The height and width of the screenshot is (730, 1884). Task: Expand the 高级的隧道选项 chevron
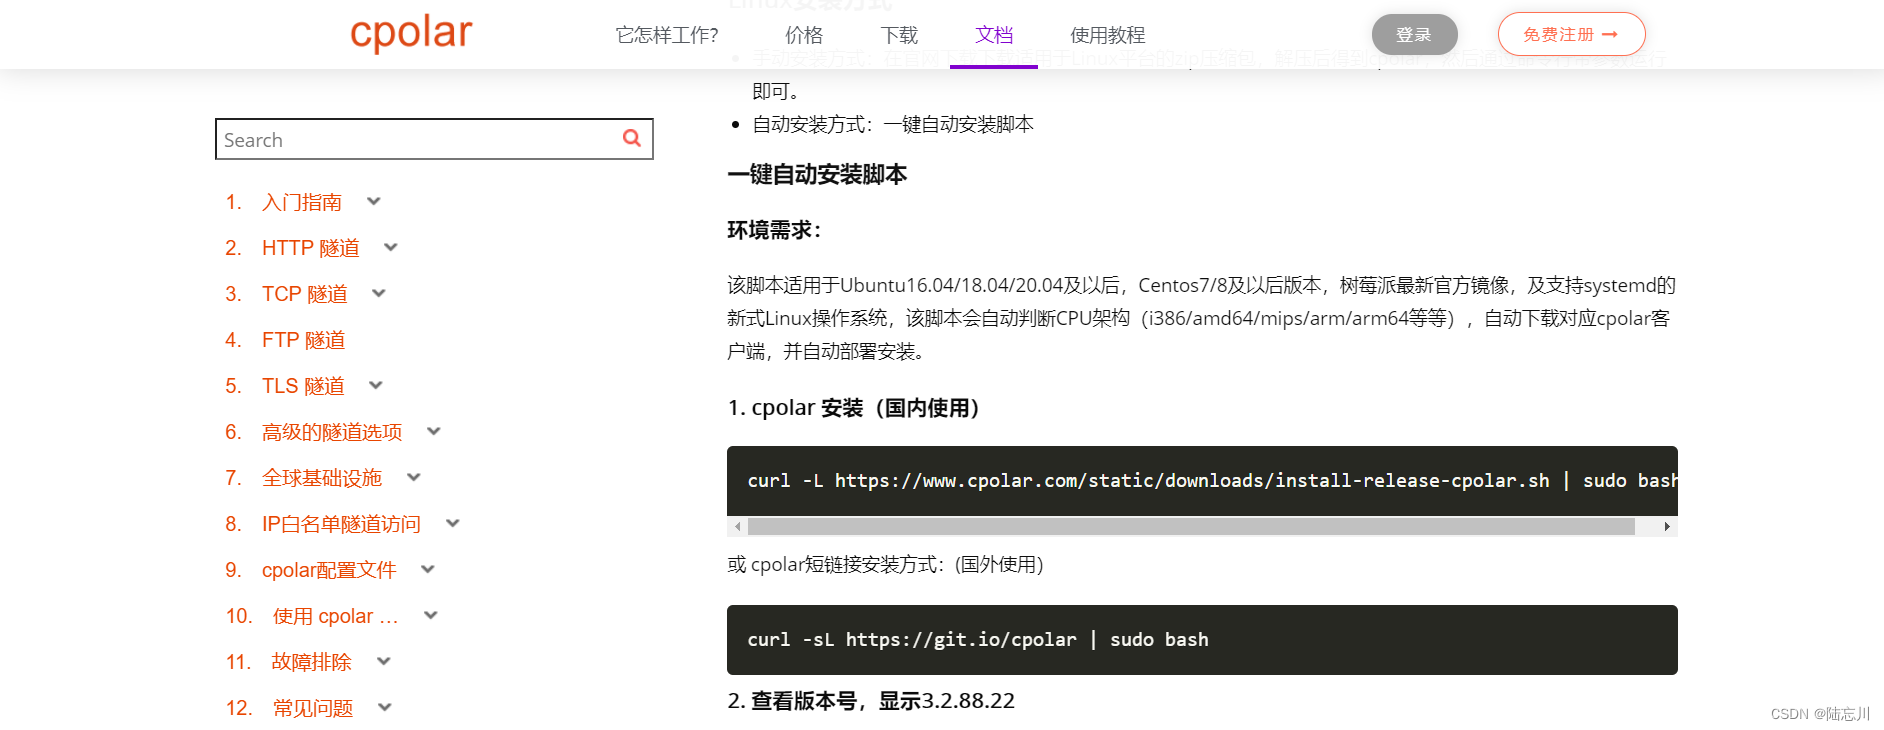(434, 431)
